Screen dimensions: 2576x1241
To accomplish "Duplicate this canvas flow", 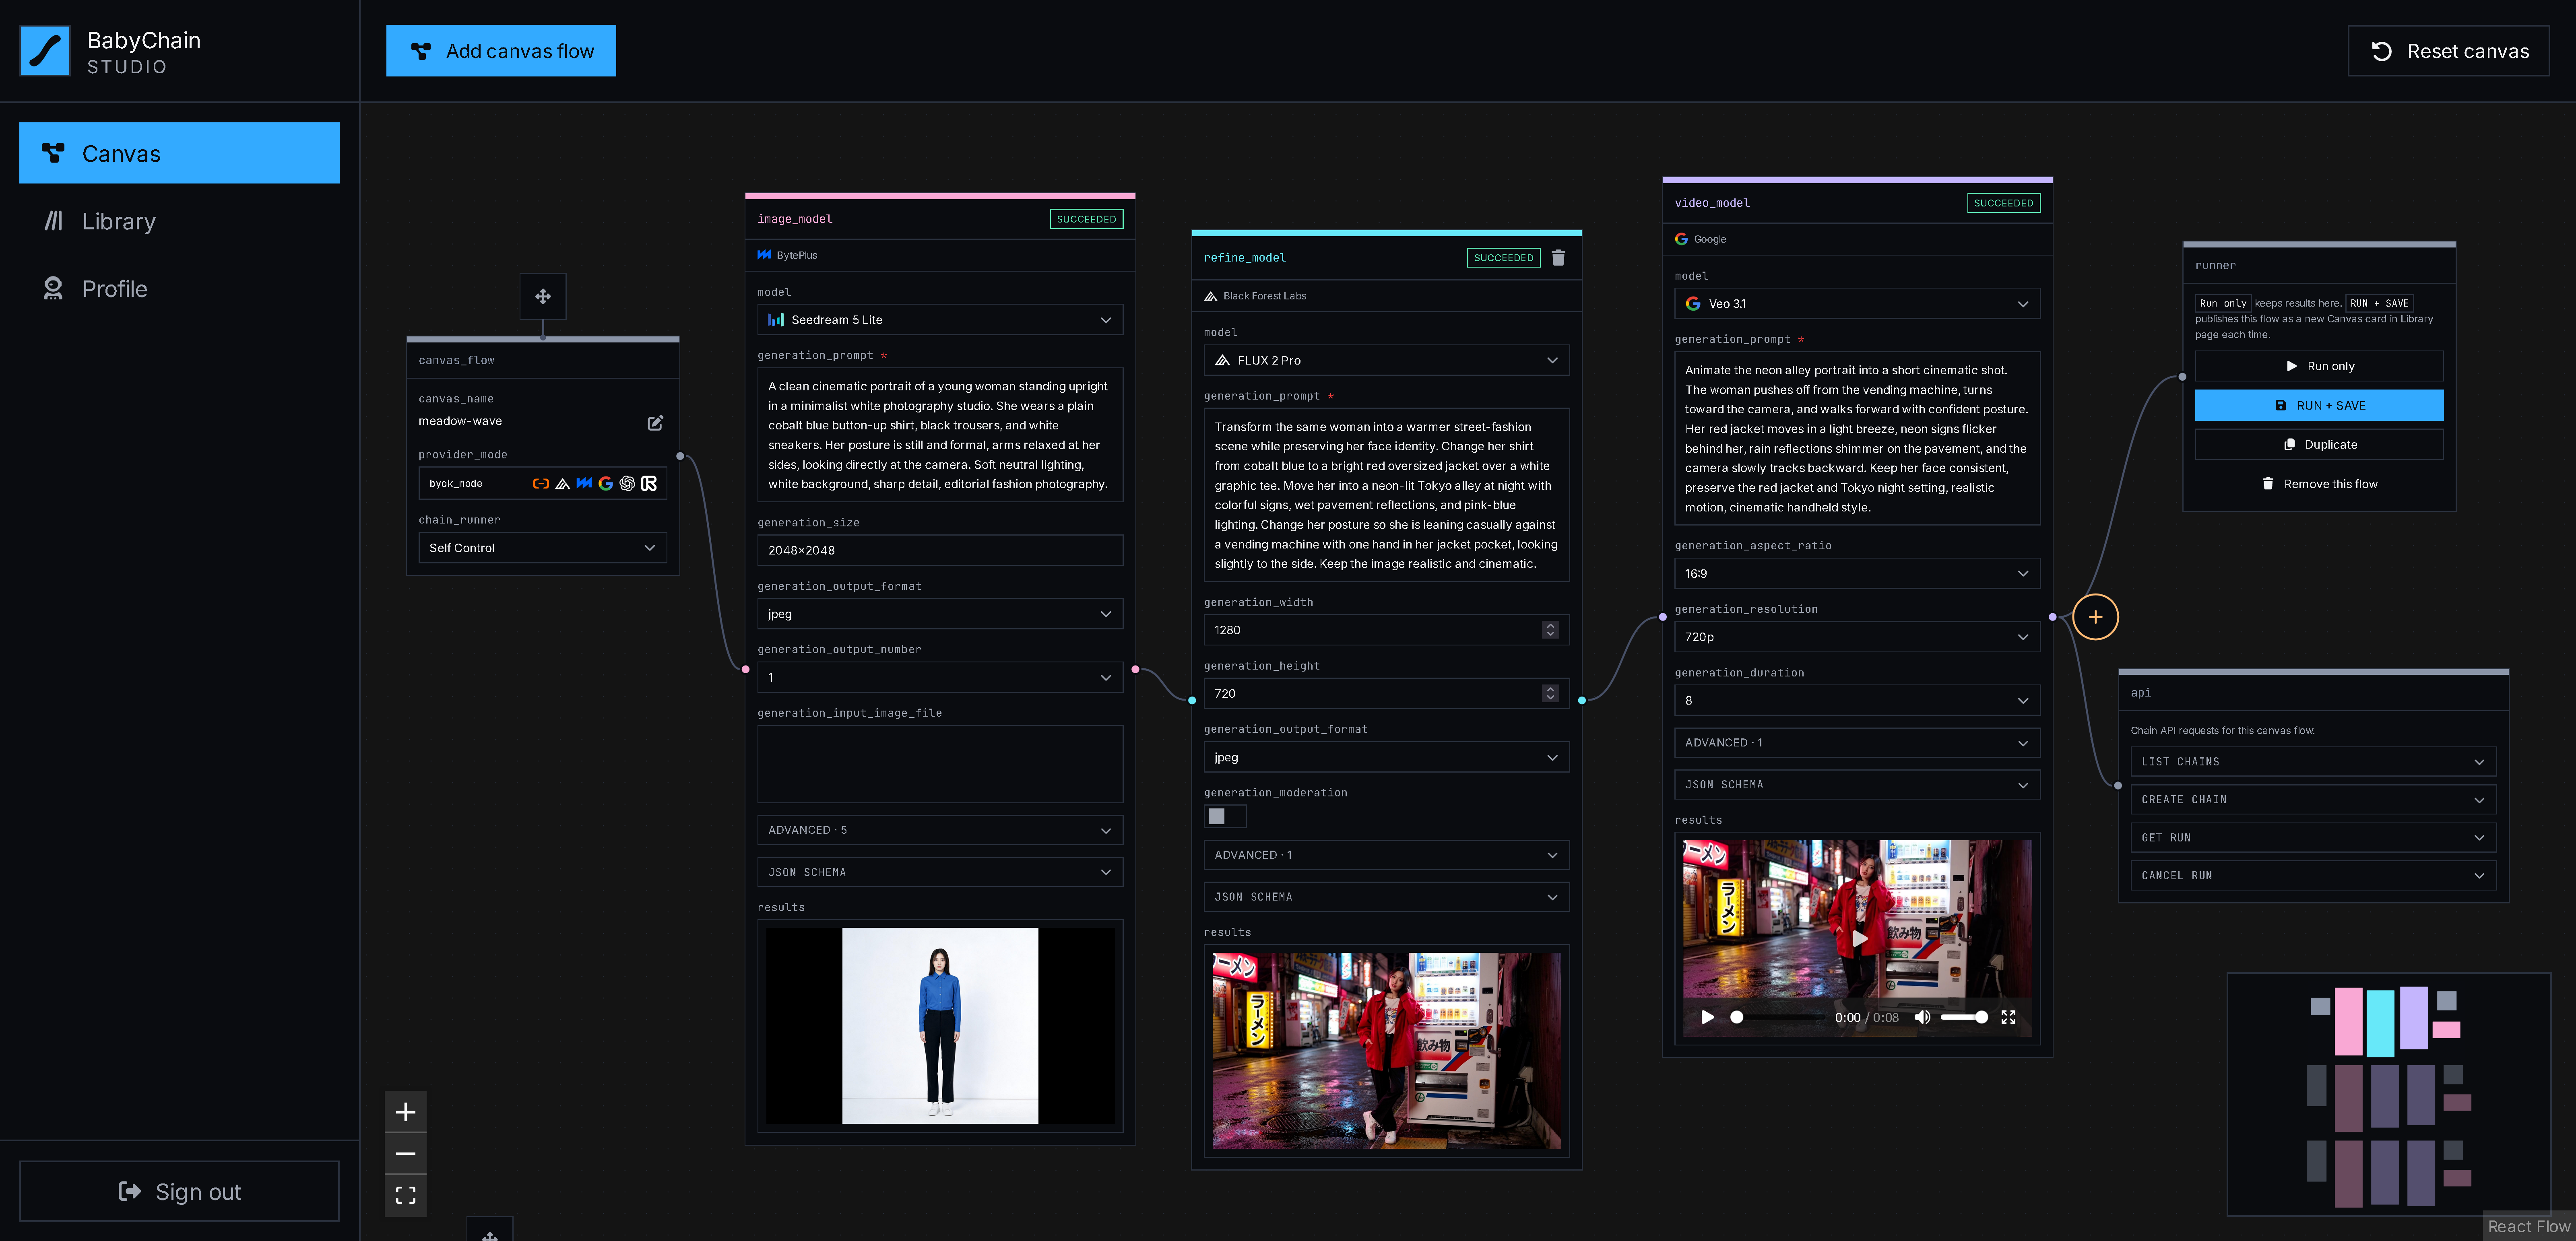I will click(x=2319, y=445).
